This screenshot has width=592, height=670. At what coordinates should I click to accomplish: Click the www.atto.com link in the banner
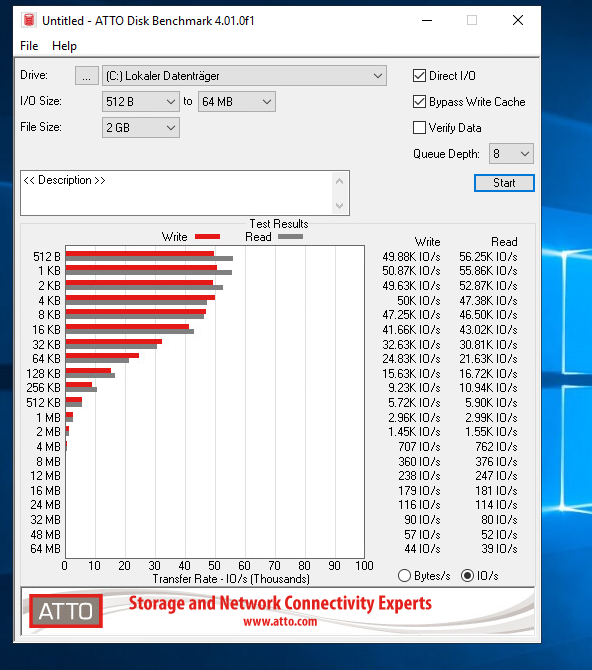(x=280, y=622)
